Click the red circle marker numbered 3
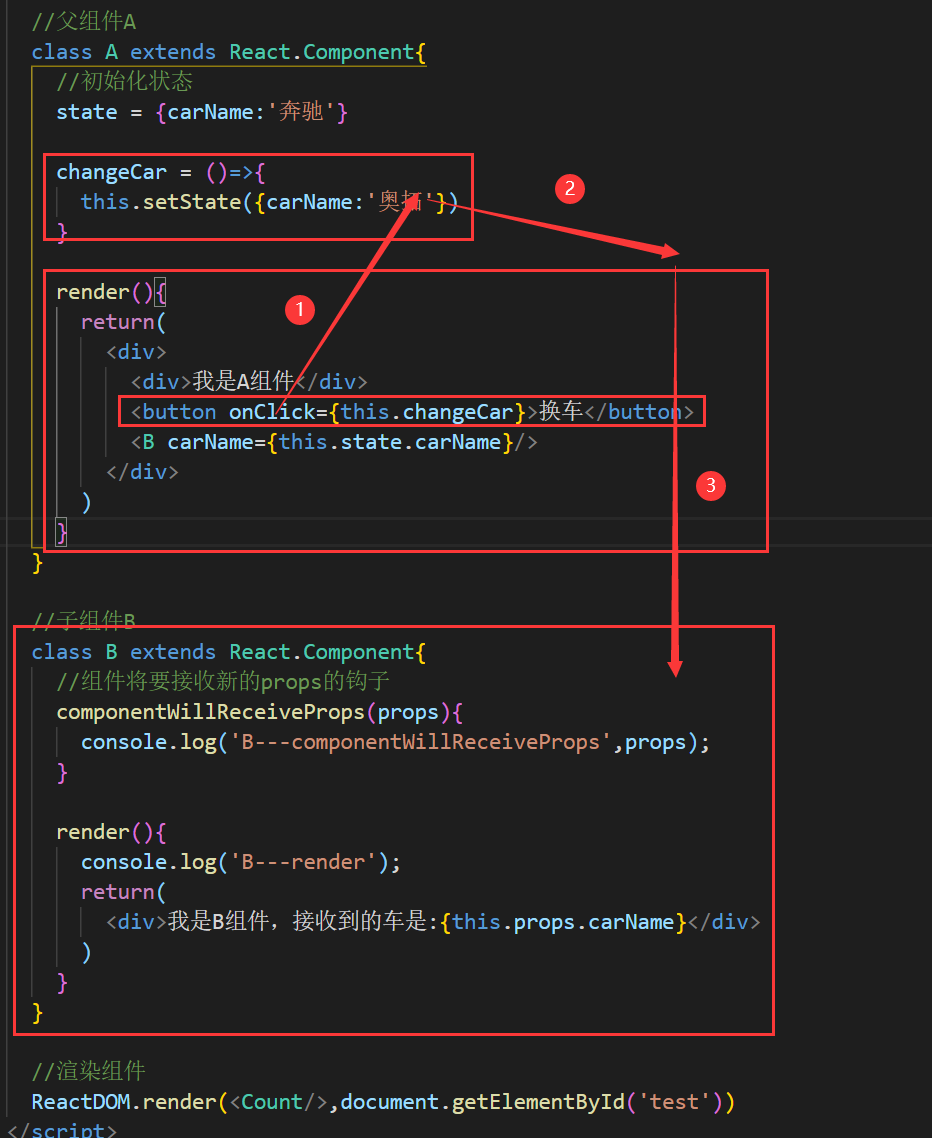 [710, 486]
